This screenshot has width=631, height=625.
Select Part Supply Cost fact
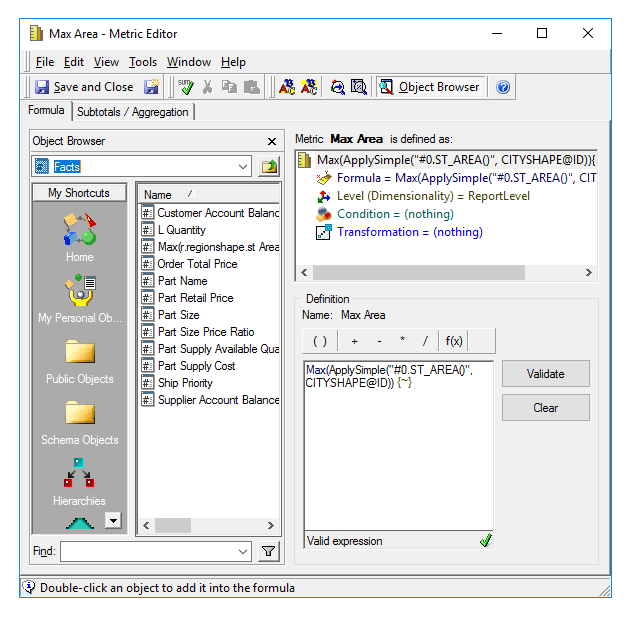tap(188, 366)
